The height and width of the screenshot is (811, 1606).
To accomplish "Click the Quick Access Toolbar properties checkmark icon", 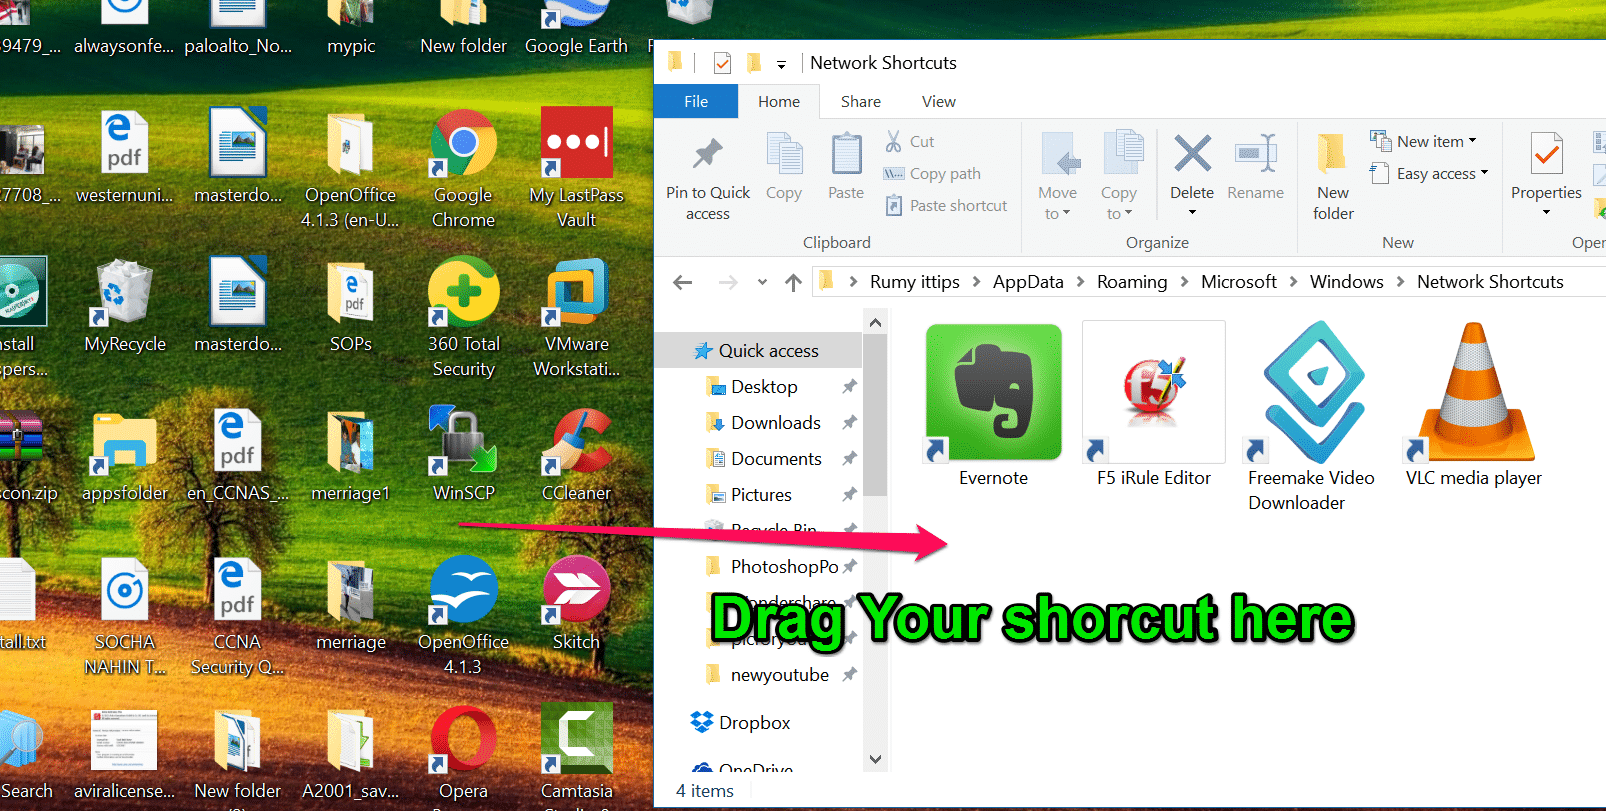I will click(x=722, y=64).
